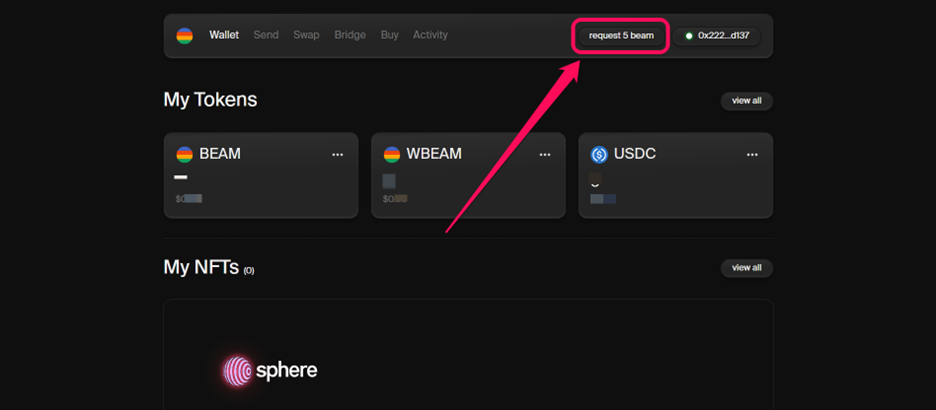Switch to the Swap tab
Viewport: 936px width, 410px height.
pos(306,35)
